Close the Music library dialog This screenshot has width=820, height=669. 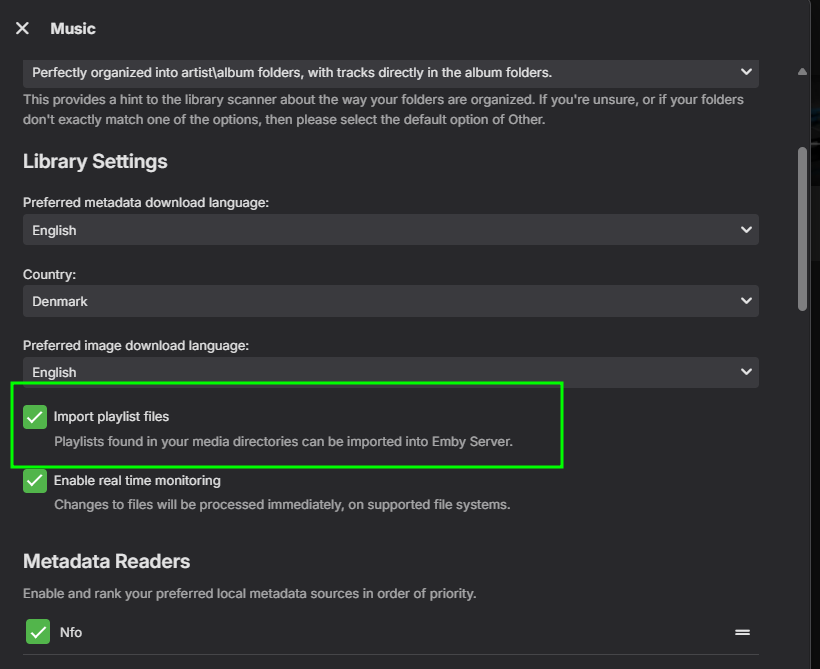22,29
